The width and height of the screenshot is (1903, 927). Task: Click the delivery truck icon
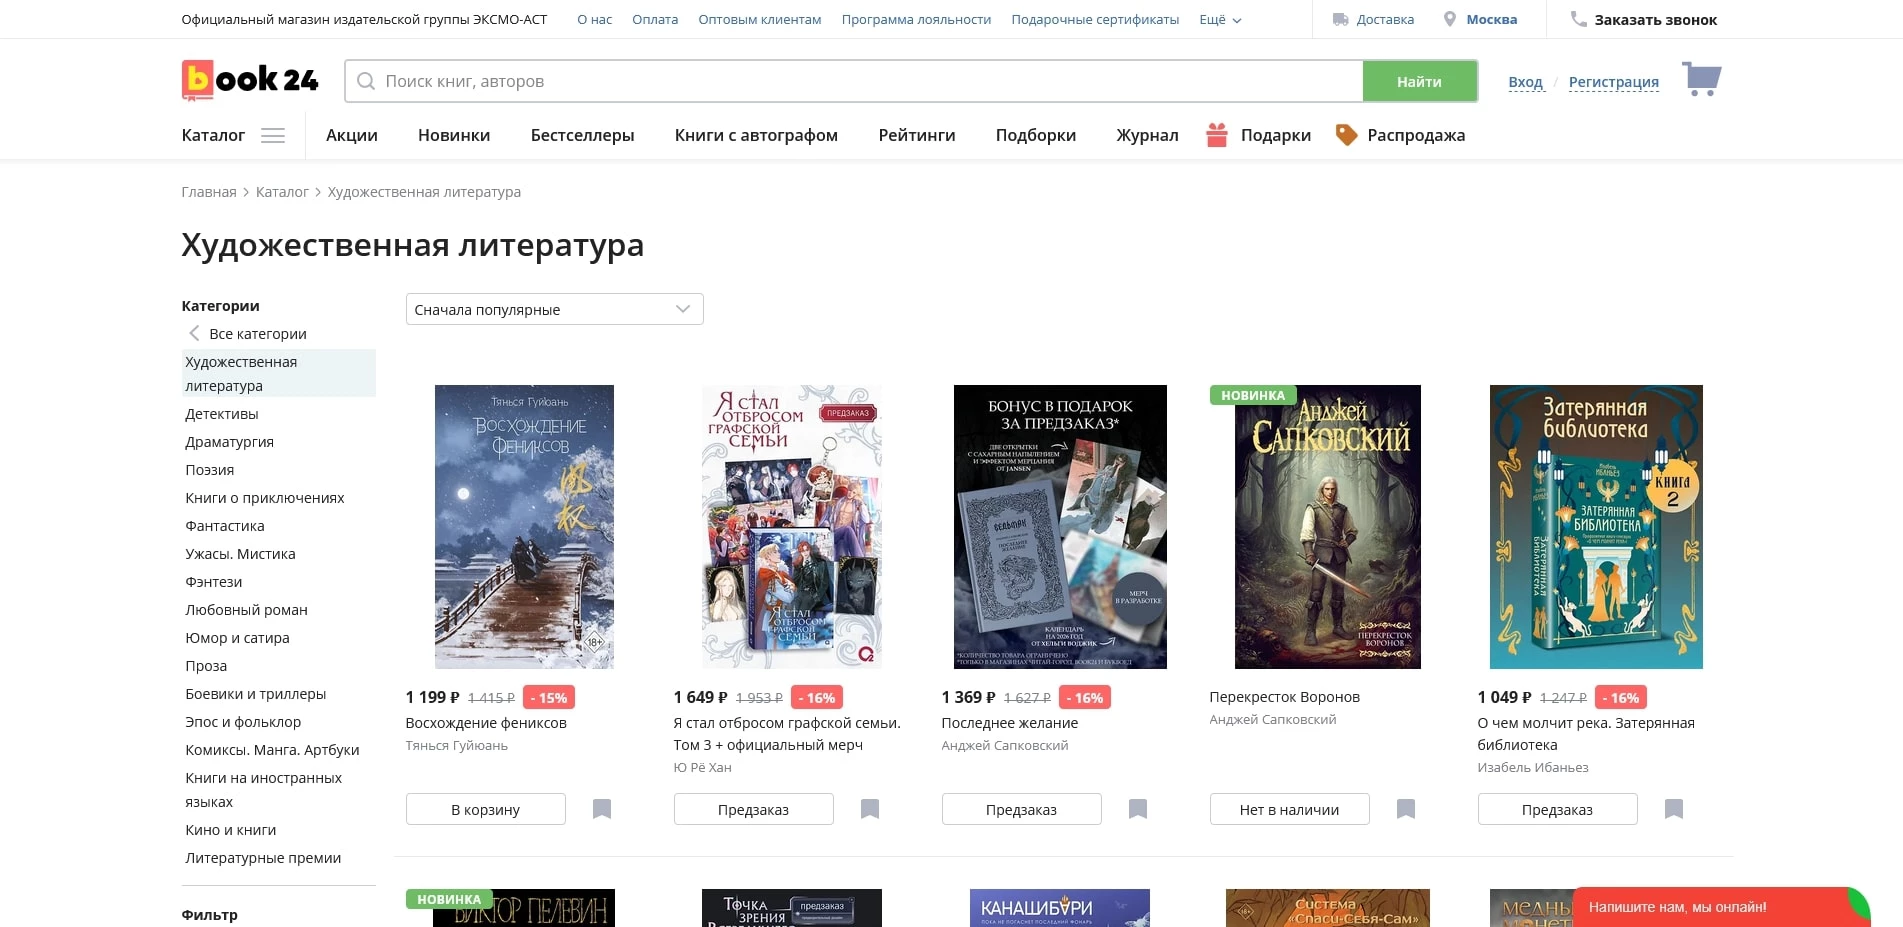click(x=1340, y=20)
